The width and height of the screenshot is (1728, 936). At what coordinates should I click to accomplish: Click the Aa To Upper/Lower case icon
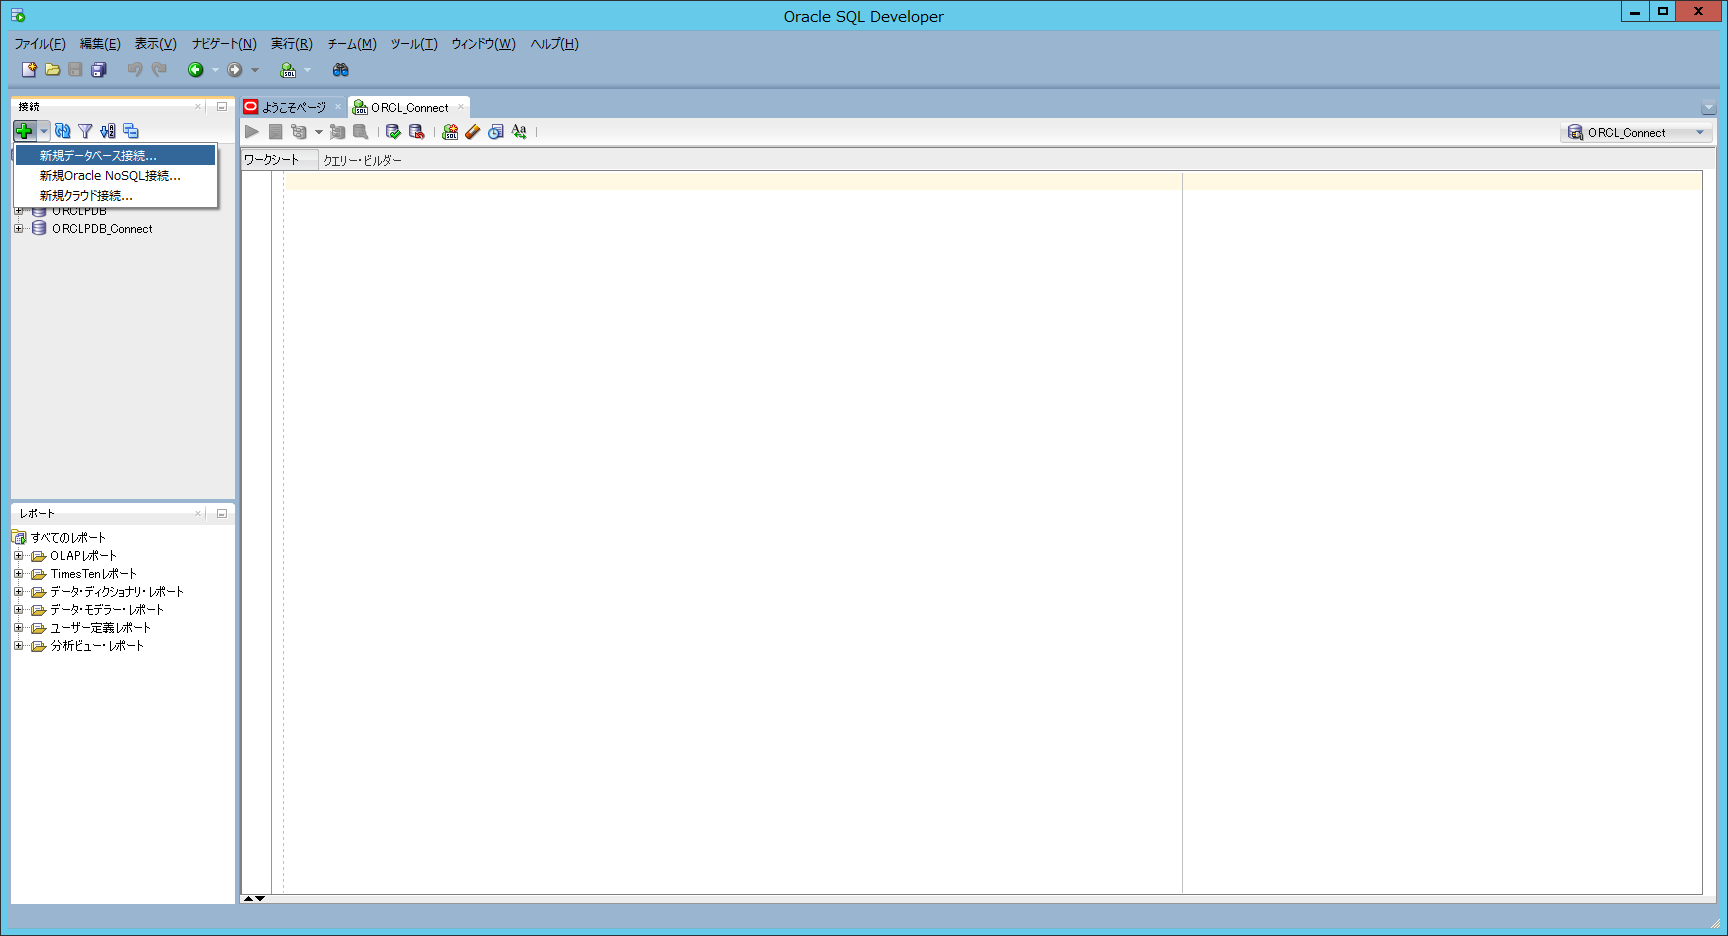[519, 132]
